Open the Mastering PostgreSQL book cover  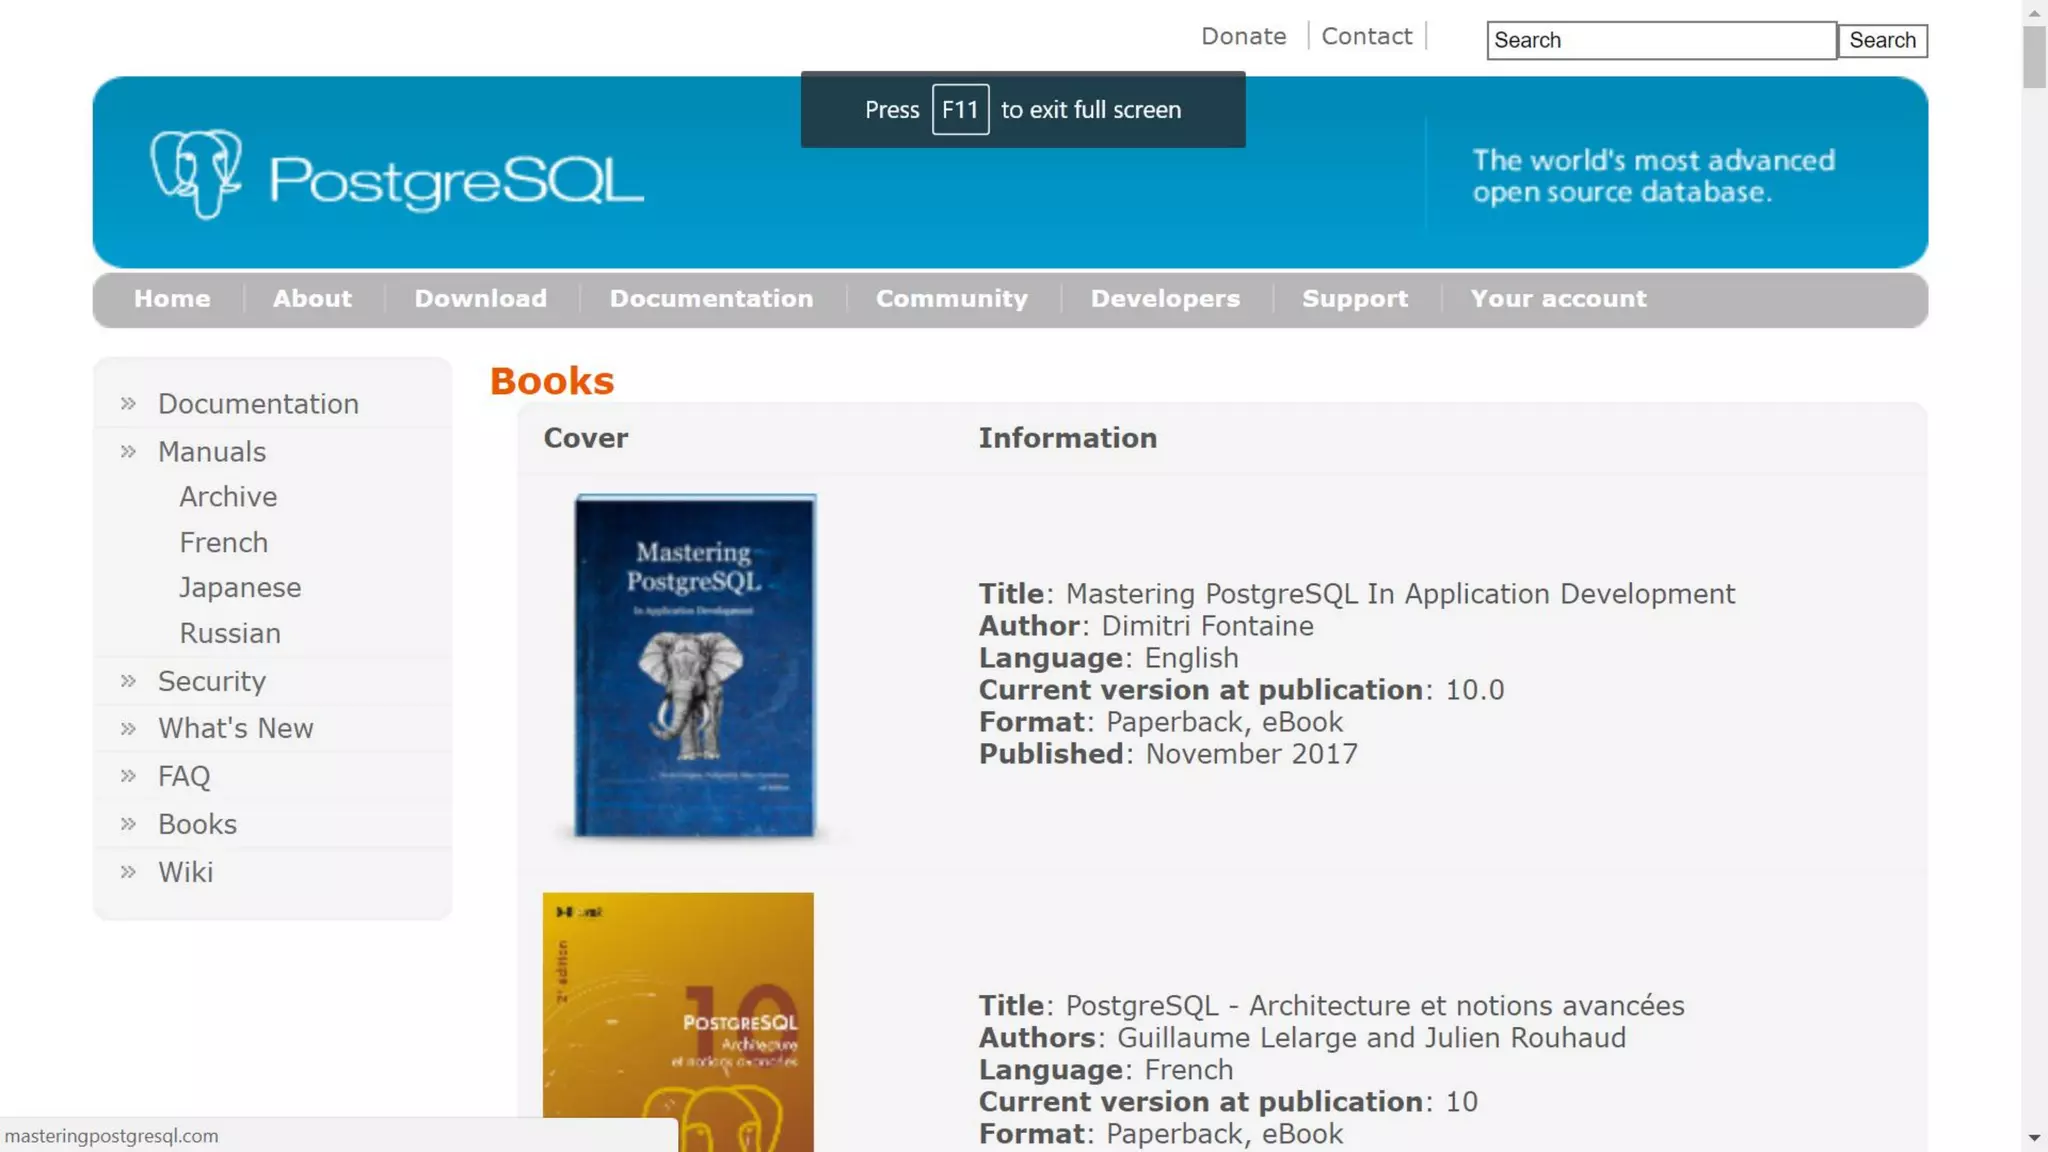tap(695, 665)
